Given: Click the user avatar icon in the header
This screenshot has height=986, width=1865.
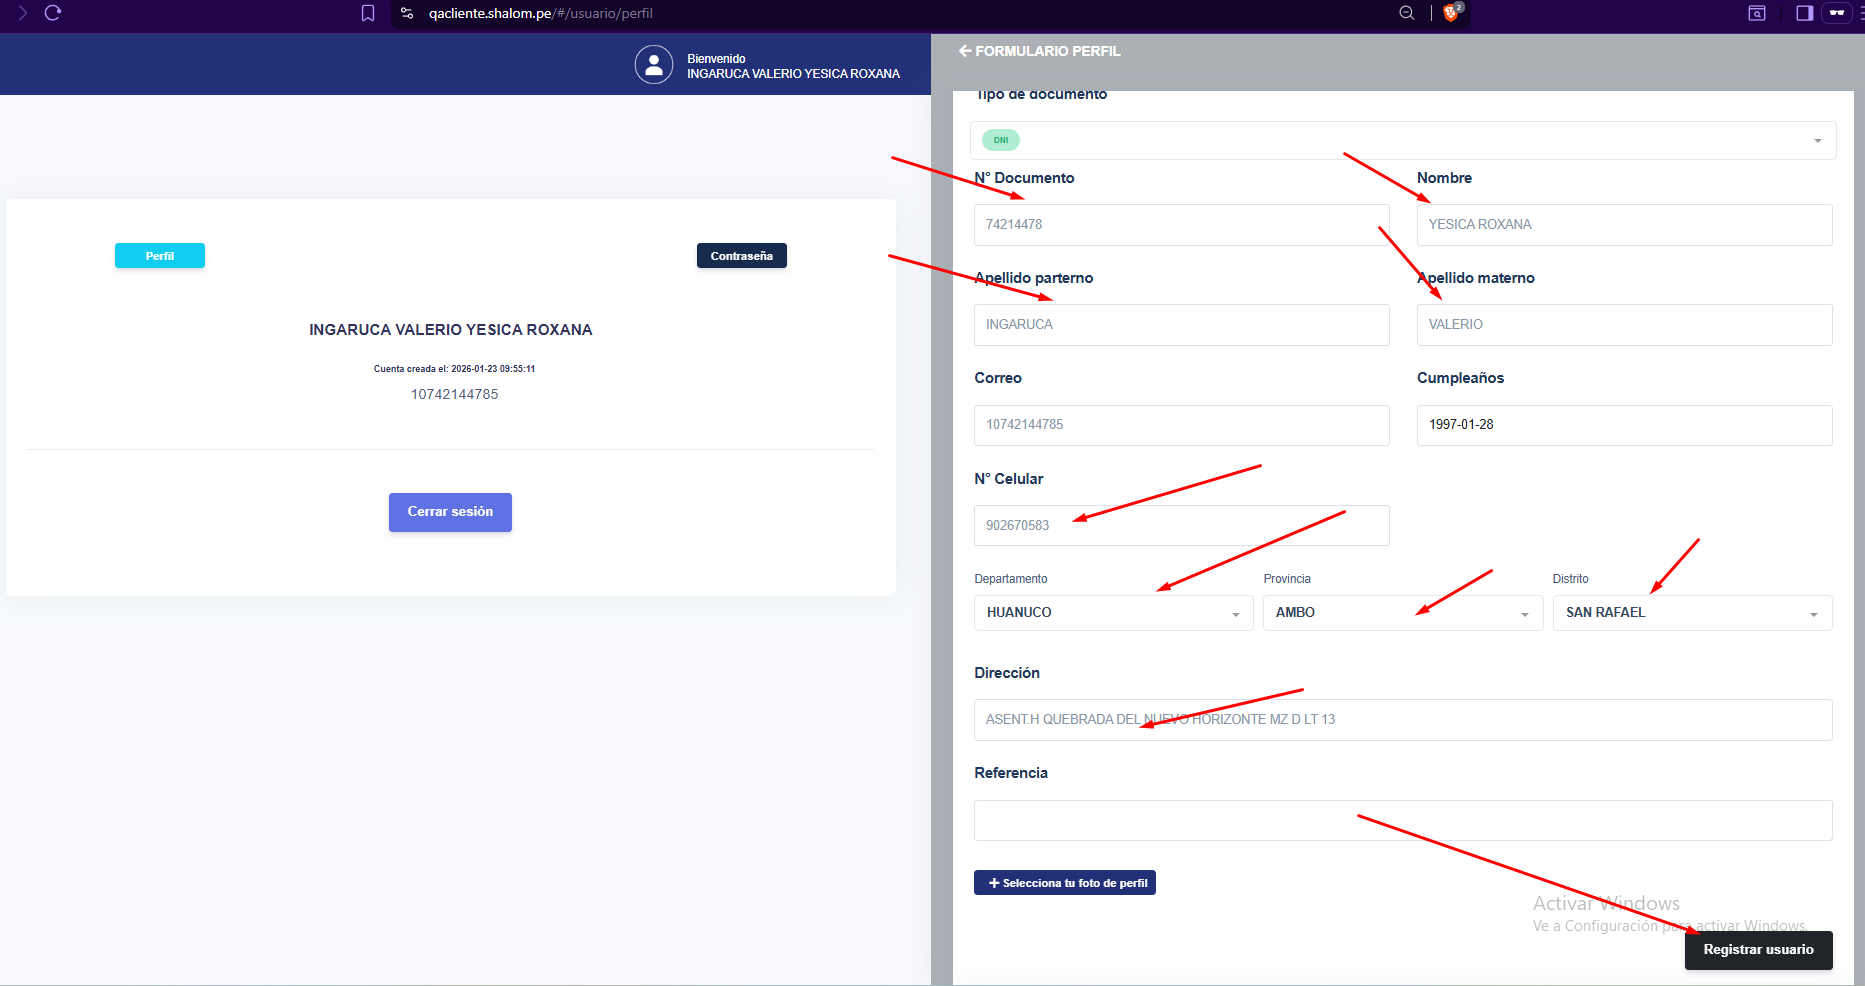Looking at the screenshot, I should click(x=653, y=65).
